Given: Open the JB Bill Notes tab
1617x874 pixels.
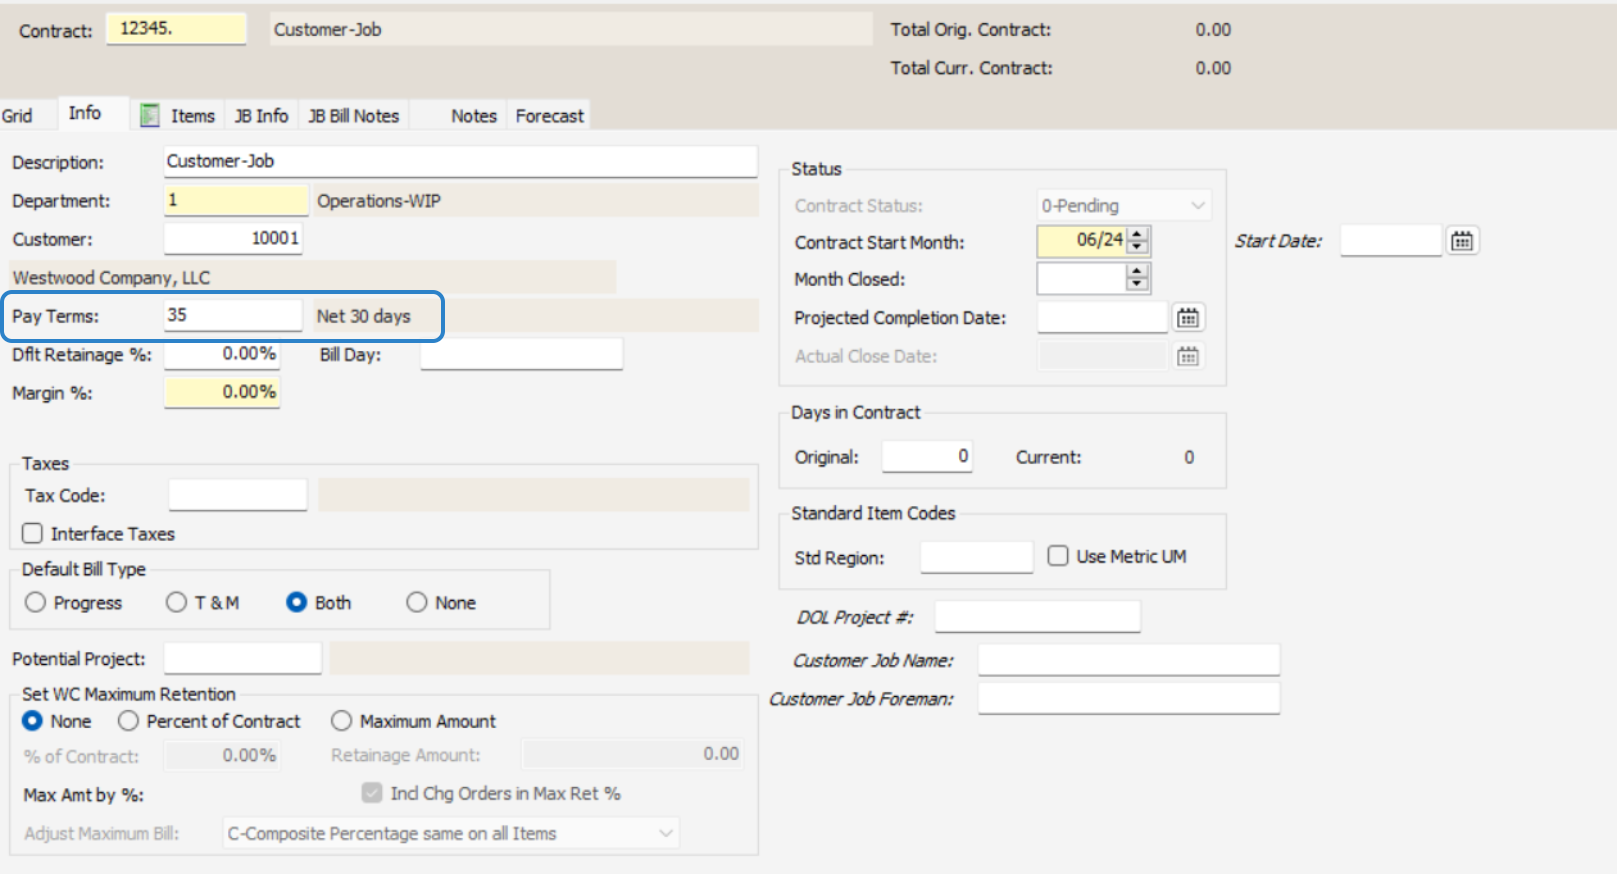Looking at the screenshot, I should [x=354, y=116].
